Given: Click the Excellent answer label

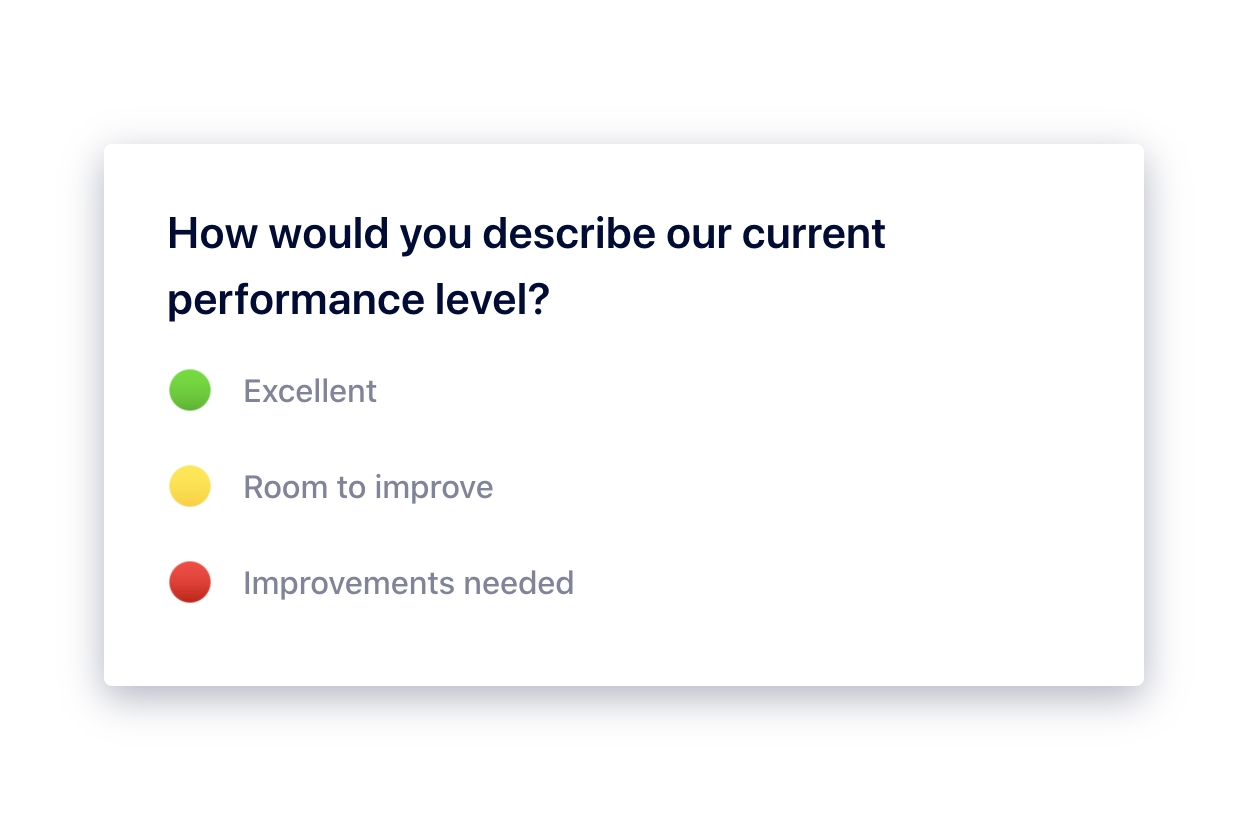Looking at the screenshot, I should coord(310,391).
